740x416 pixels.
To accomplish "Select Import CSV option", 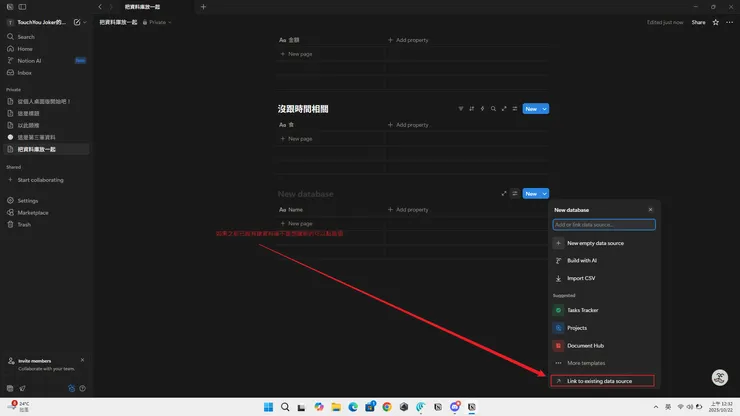I will [x=604, y=278].
